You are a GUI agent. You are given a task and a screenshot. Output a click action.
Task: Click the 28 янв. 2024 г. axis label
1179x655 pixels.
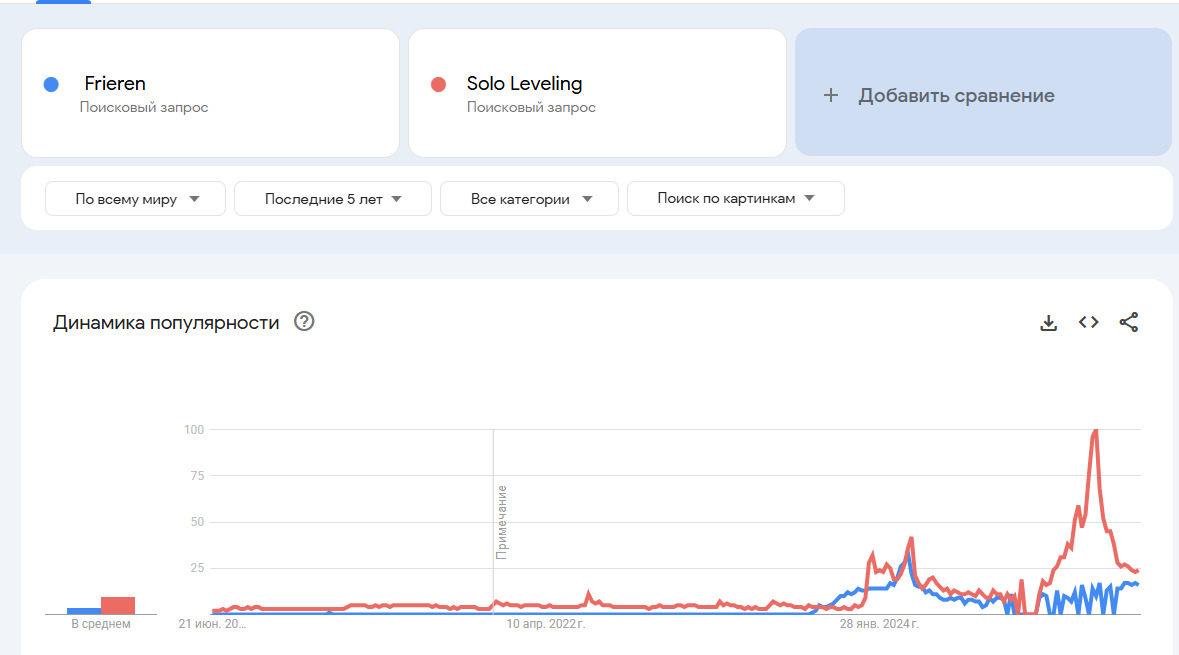click(879, 625)
